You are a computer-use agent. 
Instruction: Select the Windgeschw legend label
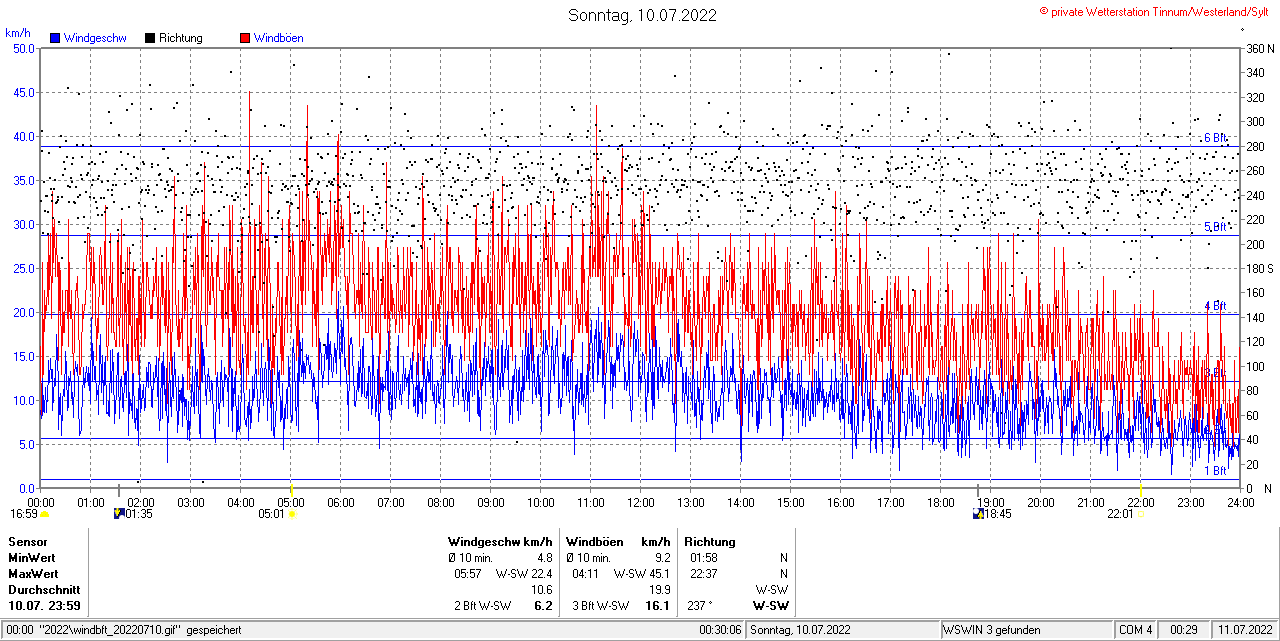point(94,38)
